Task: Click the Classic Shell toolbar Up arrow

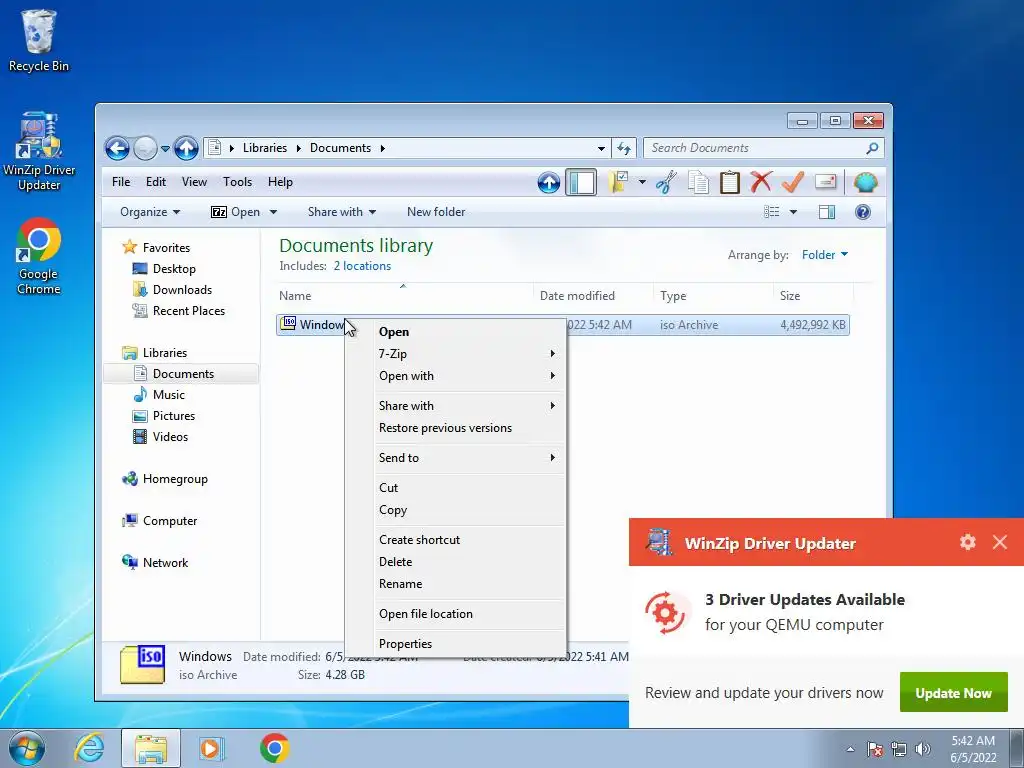Action: click(549, 183)
